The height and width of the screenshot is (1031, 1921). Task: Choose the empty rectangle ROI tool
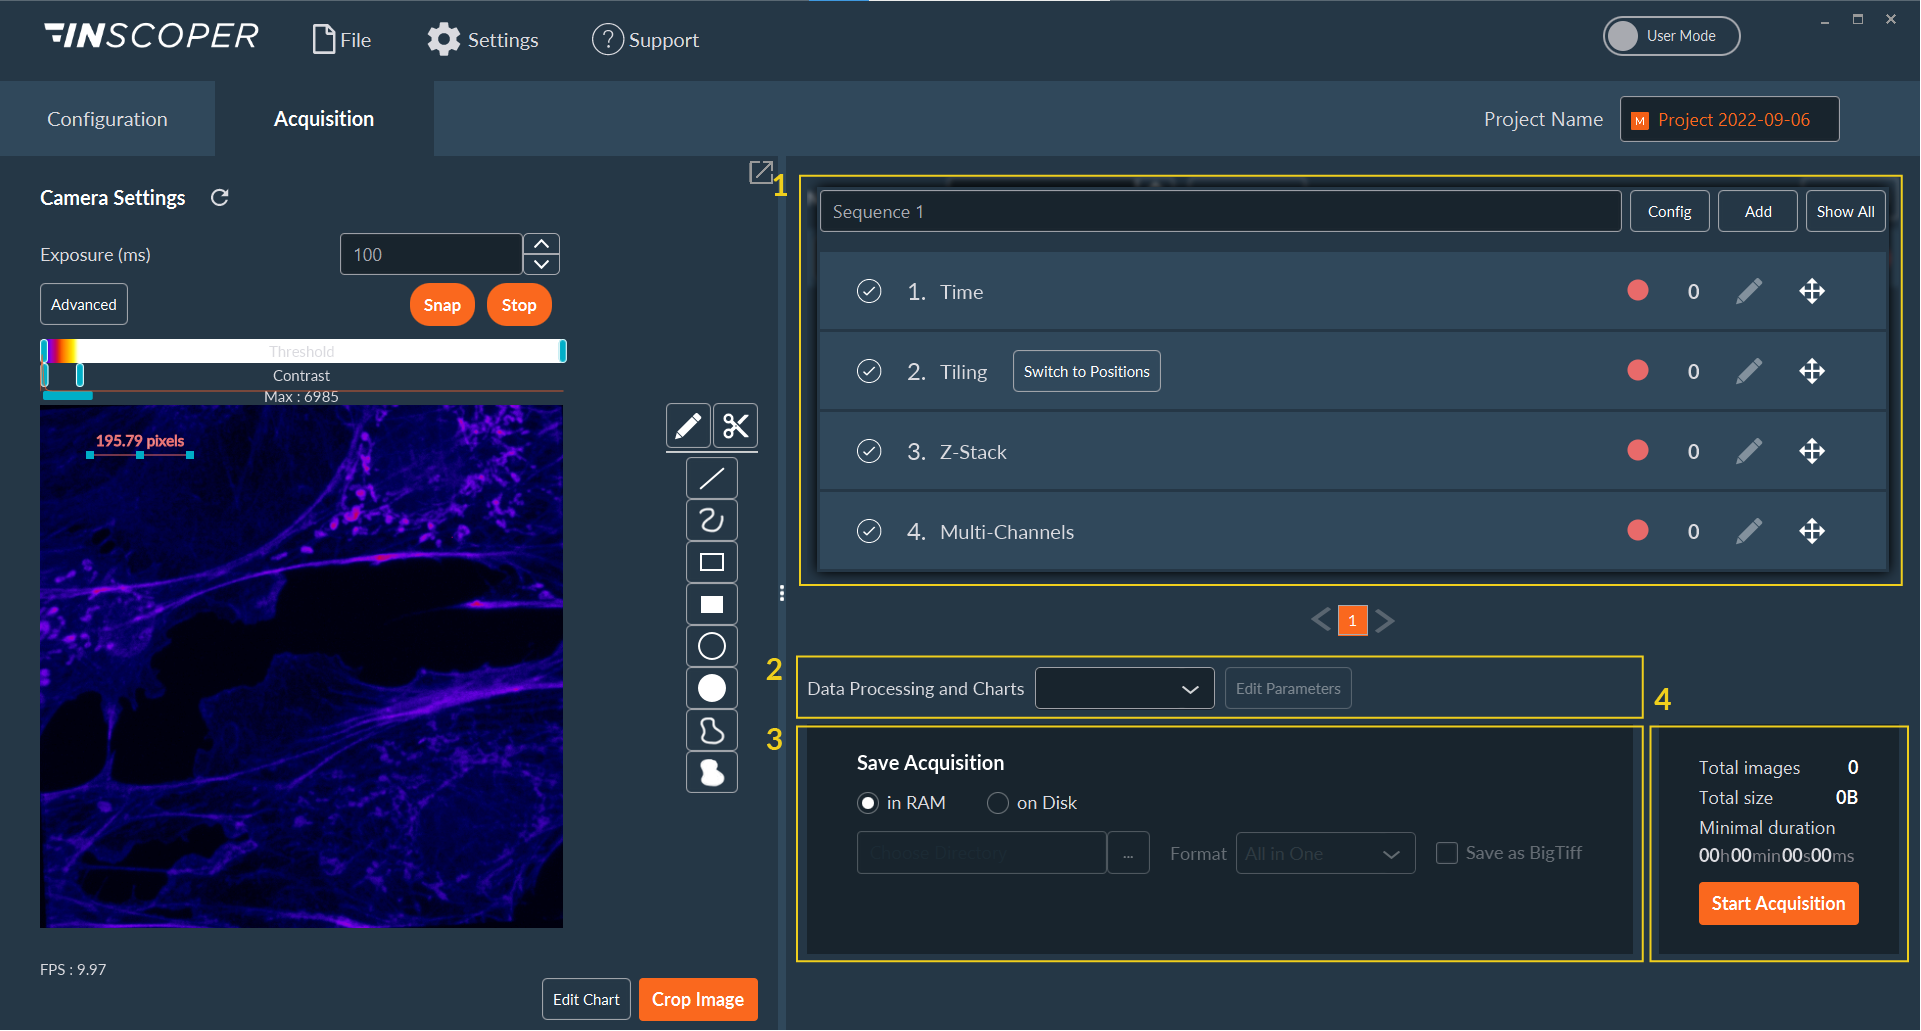tap(711, 563)
